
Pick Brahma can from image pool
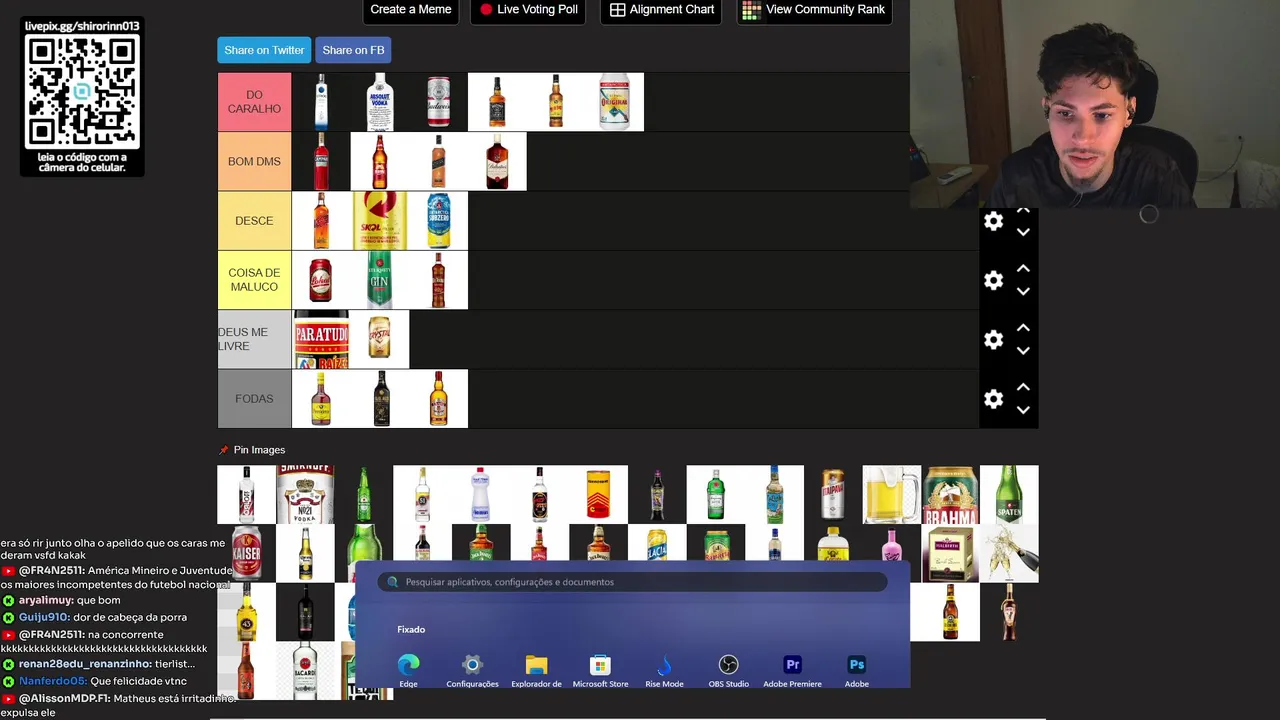pos(950,494)
